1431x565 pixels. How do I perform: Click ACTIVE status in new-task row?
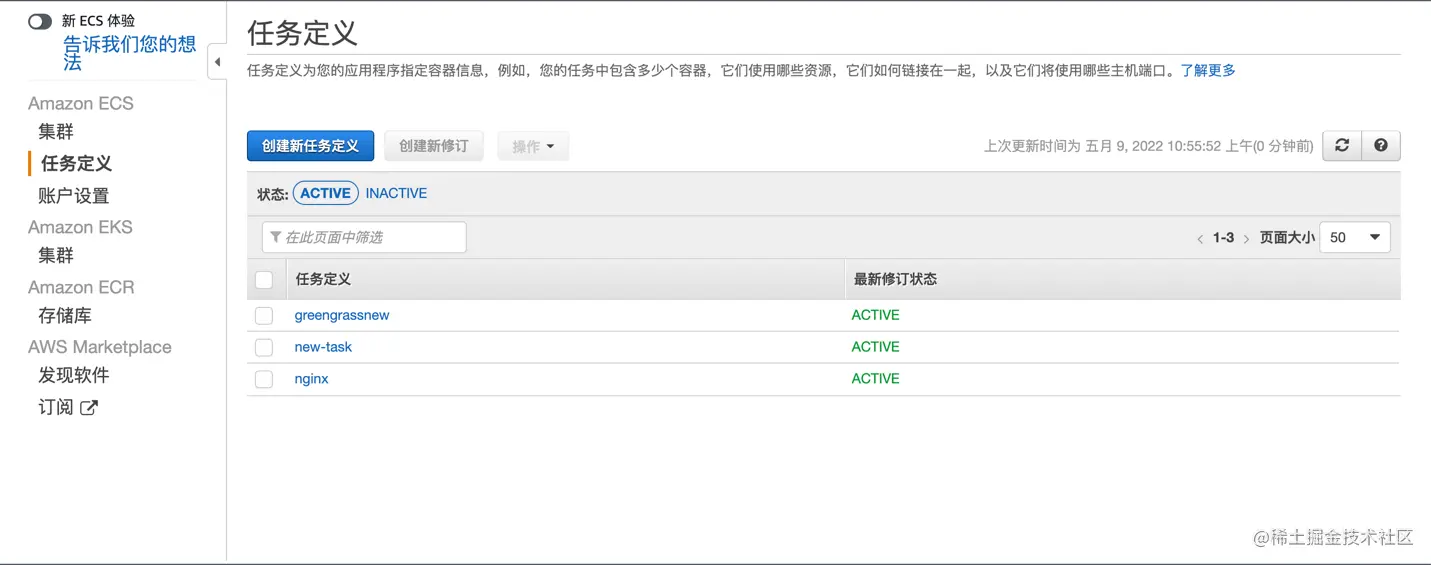875,347
